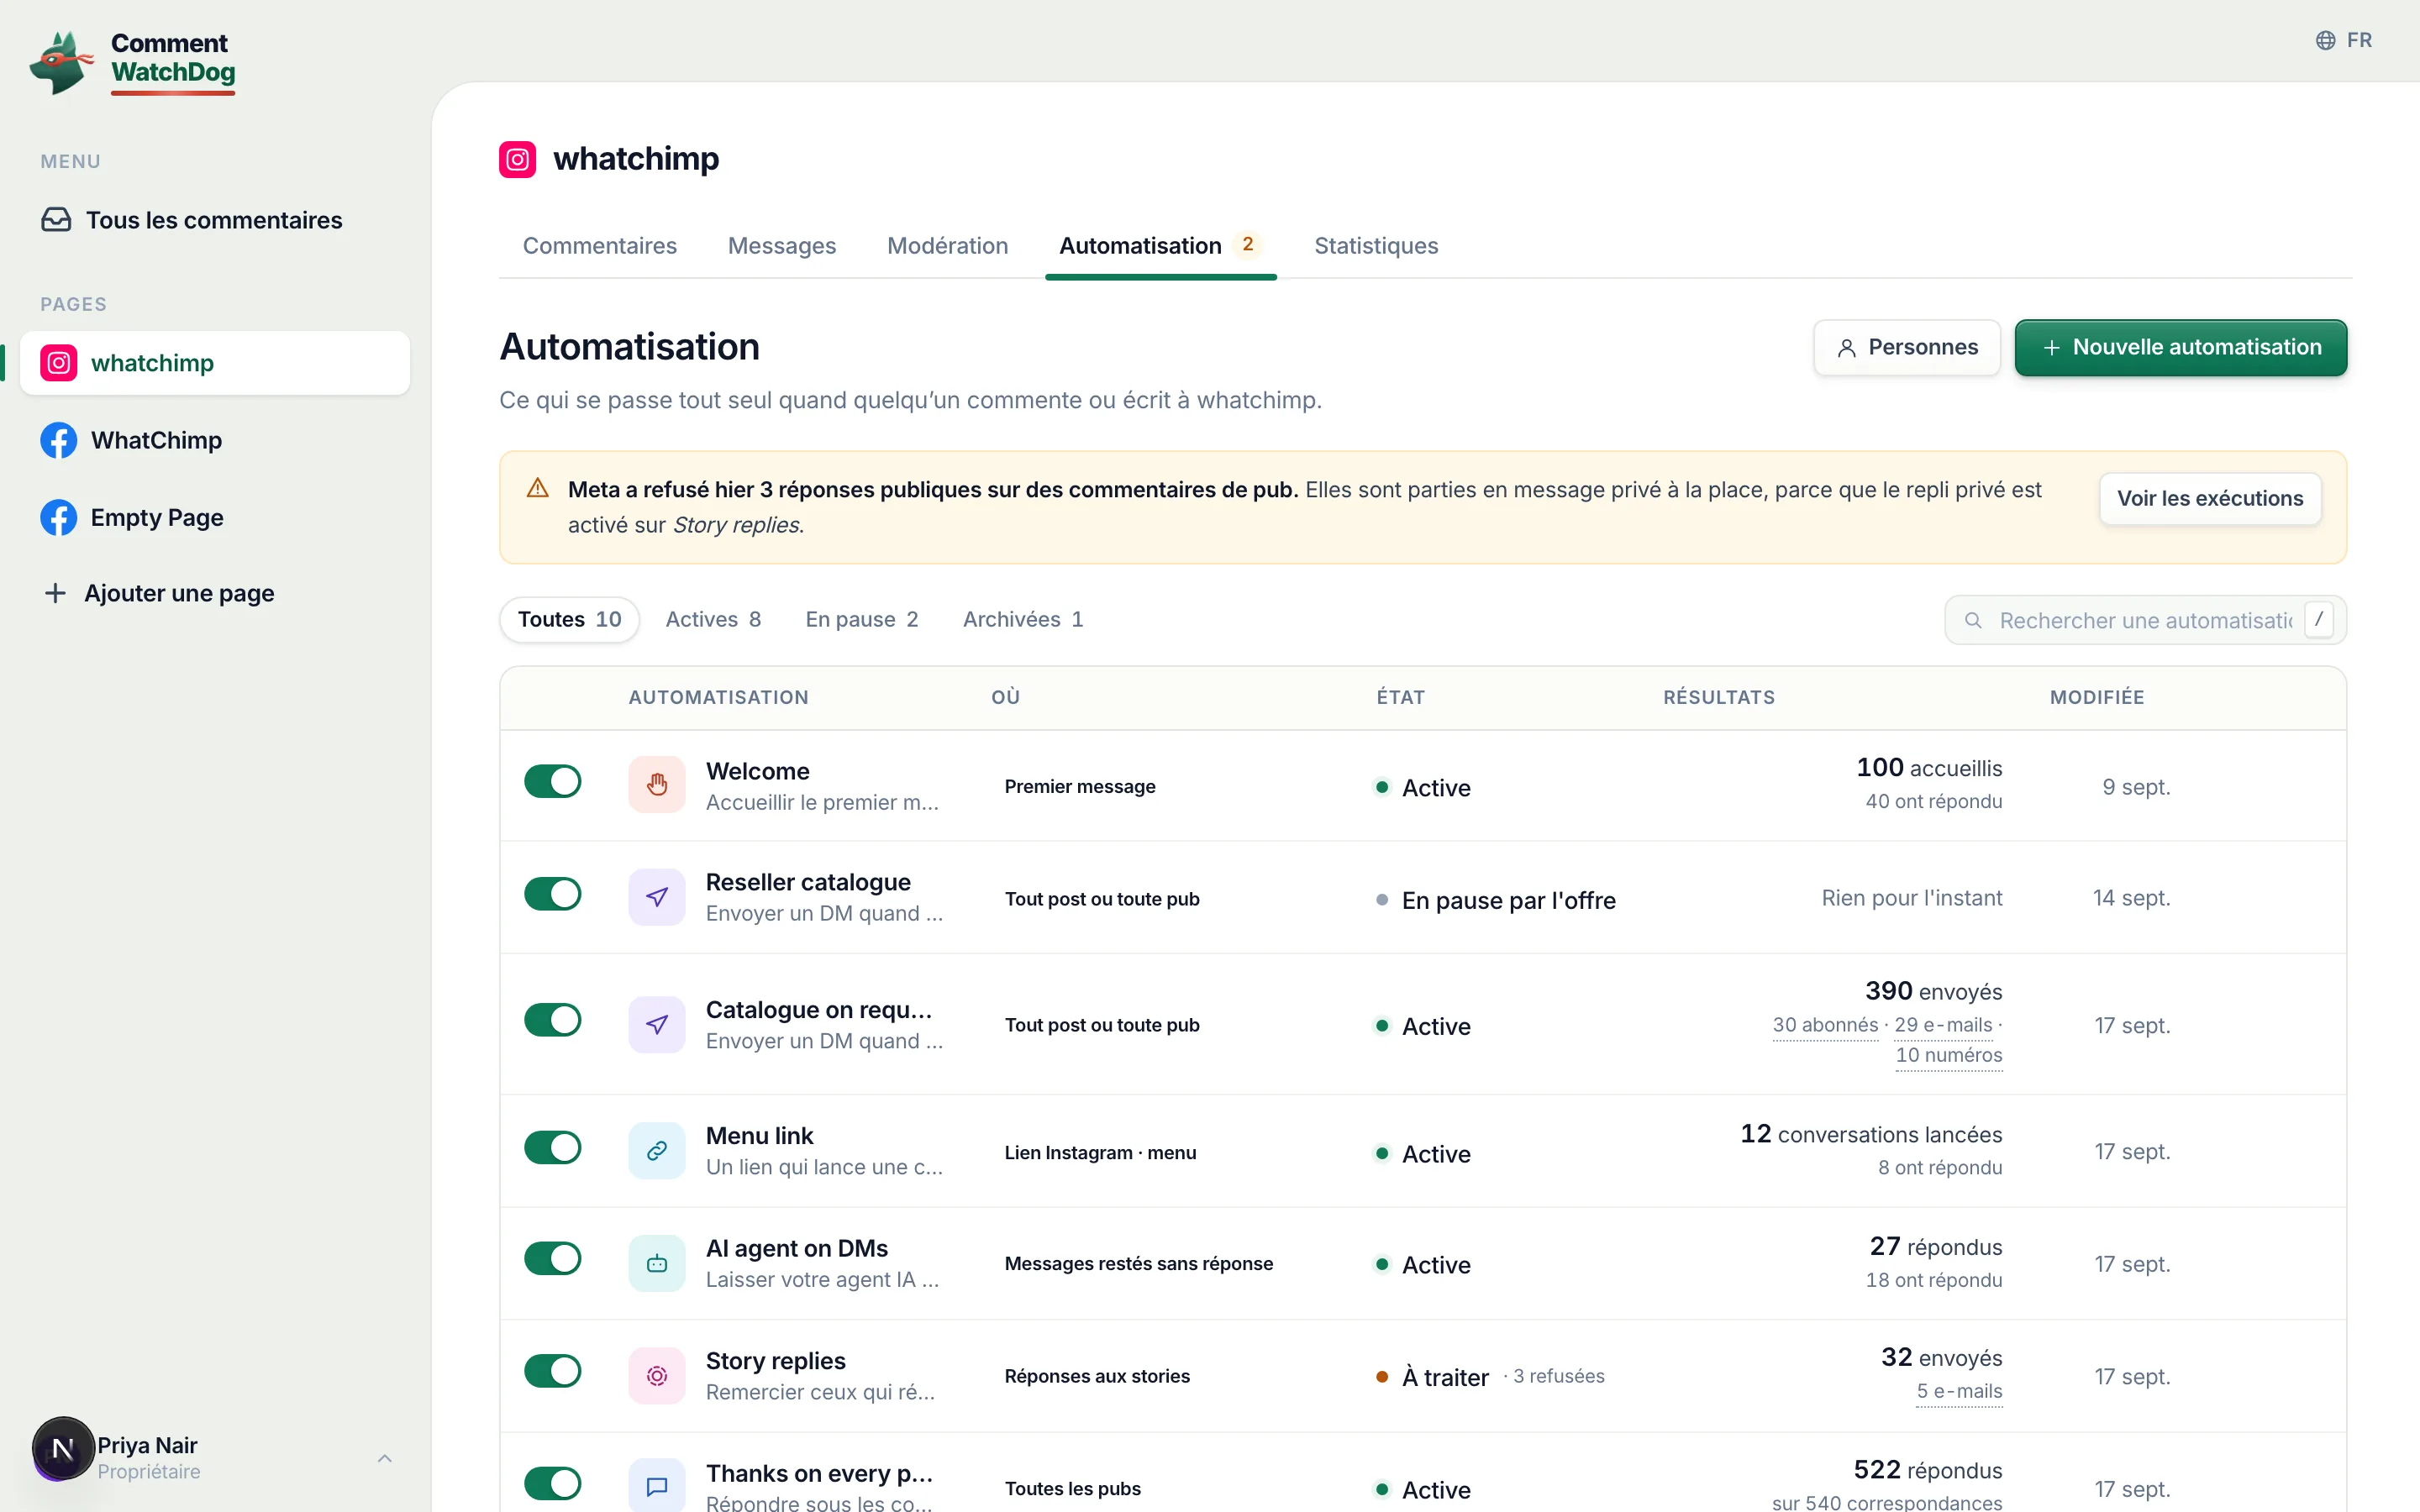Create a Nouvelle automatisation
2420x1512 pixels.
coord(2181,348)
